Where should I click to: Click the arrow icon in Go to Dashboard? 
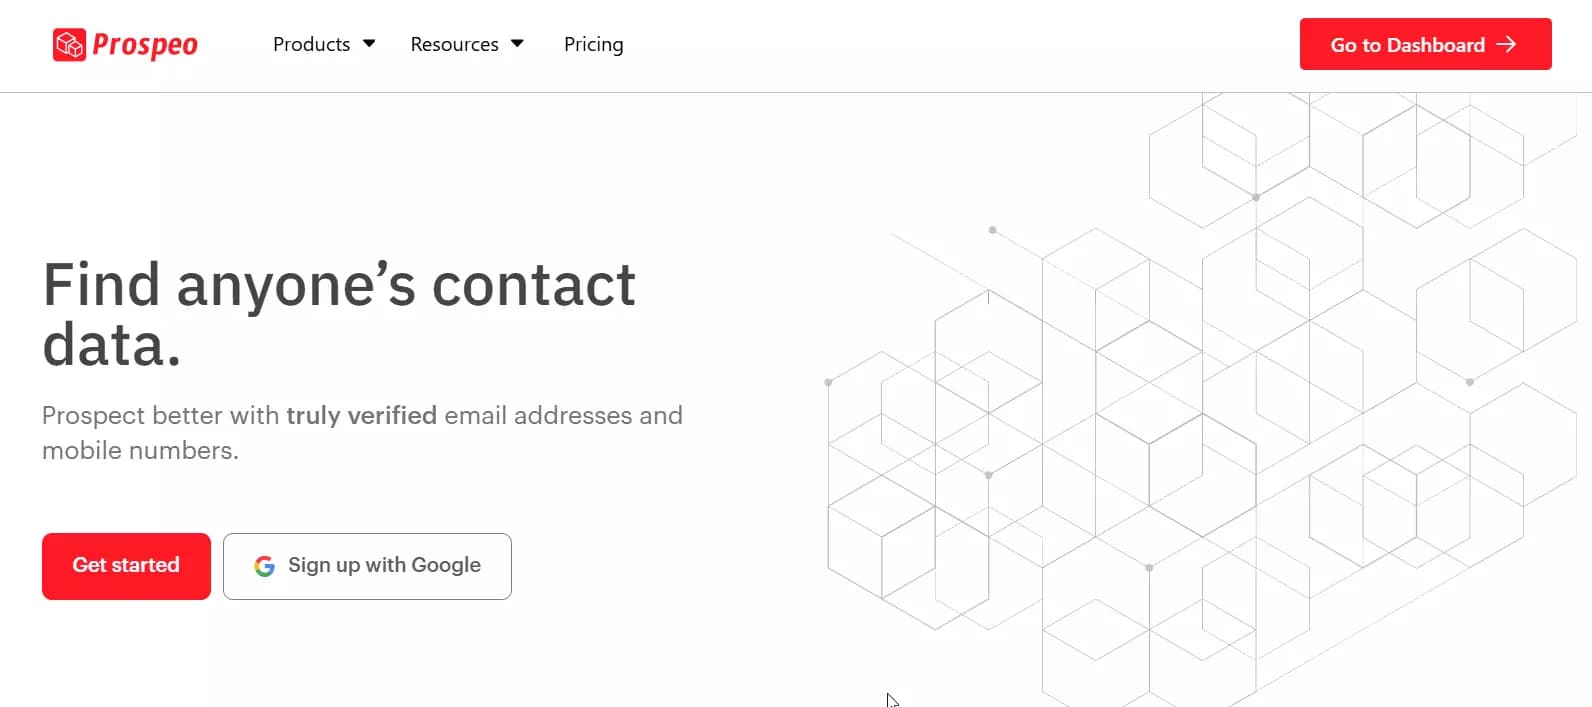(x=1506, y=44)
